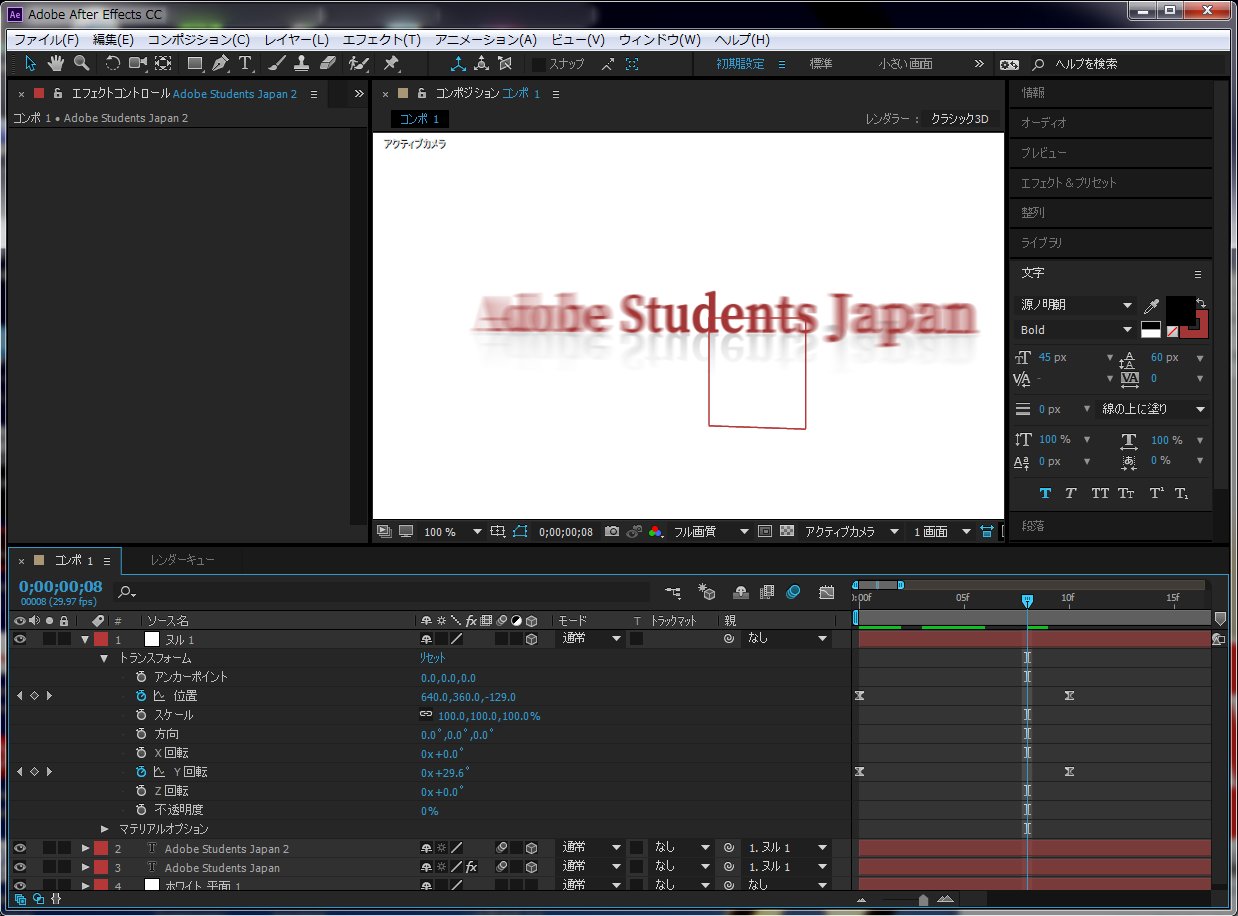Image resolution: width=1238 pixels, height=916 pixels.
Task: Hide the Null 1 layer eye
Action: pos(20,638)
